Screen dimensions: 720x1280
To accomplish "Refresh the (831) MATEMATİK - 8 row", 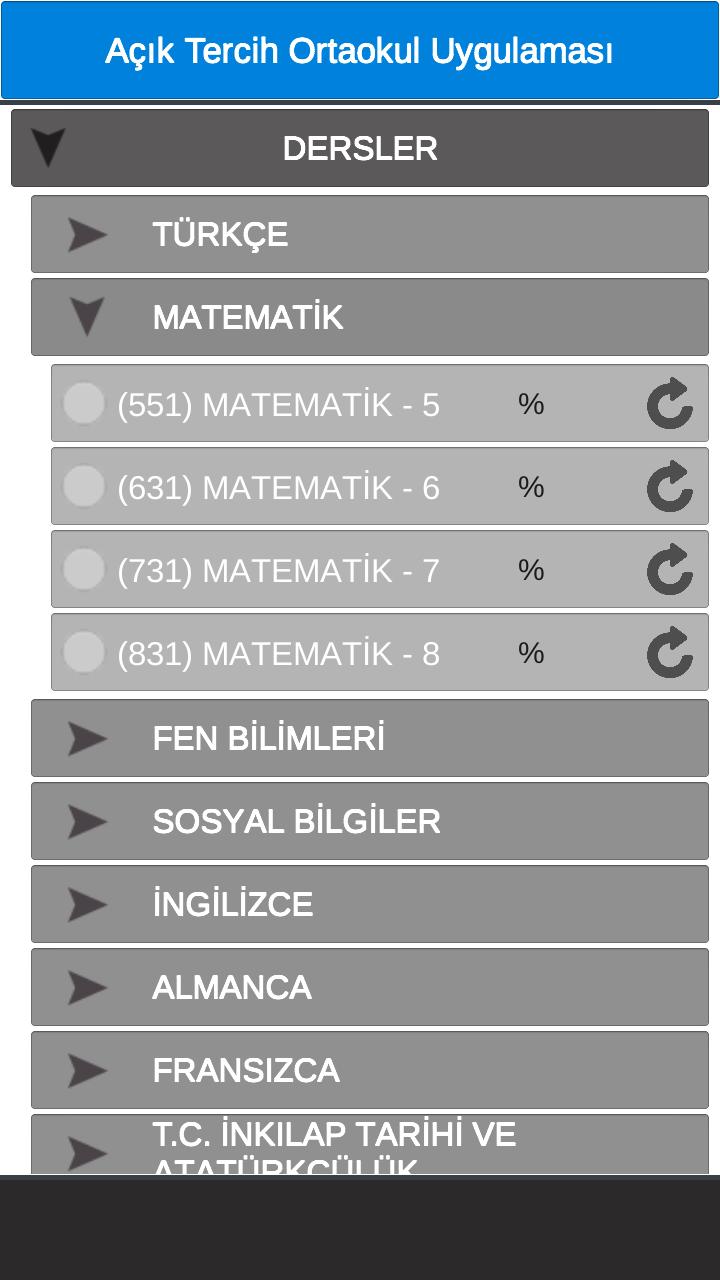I will point(669,652).
